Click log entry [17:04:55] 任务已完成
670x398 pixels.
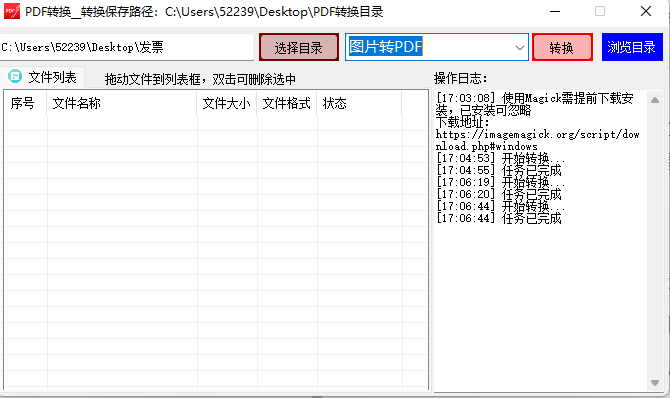(x=498, y=171)
